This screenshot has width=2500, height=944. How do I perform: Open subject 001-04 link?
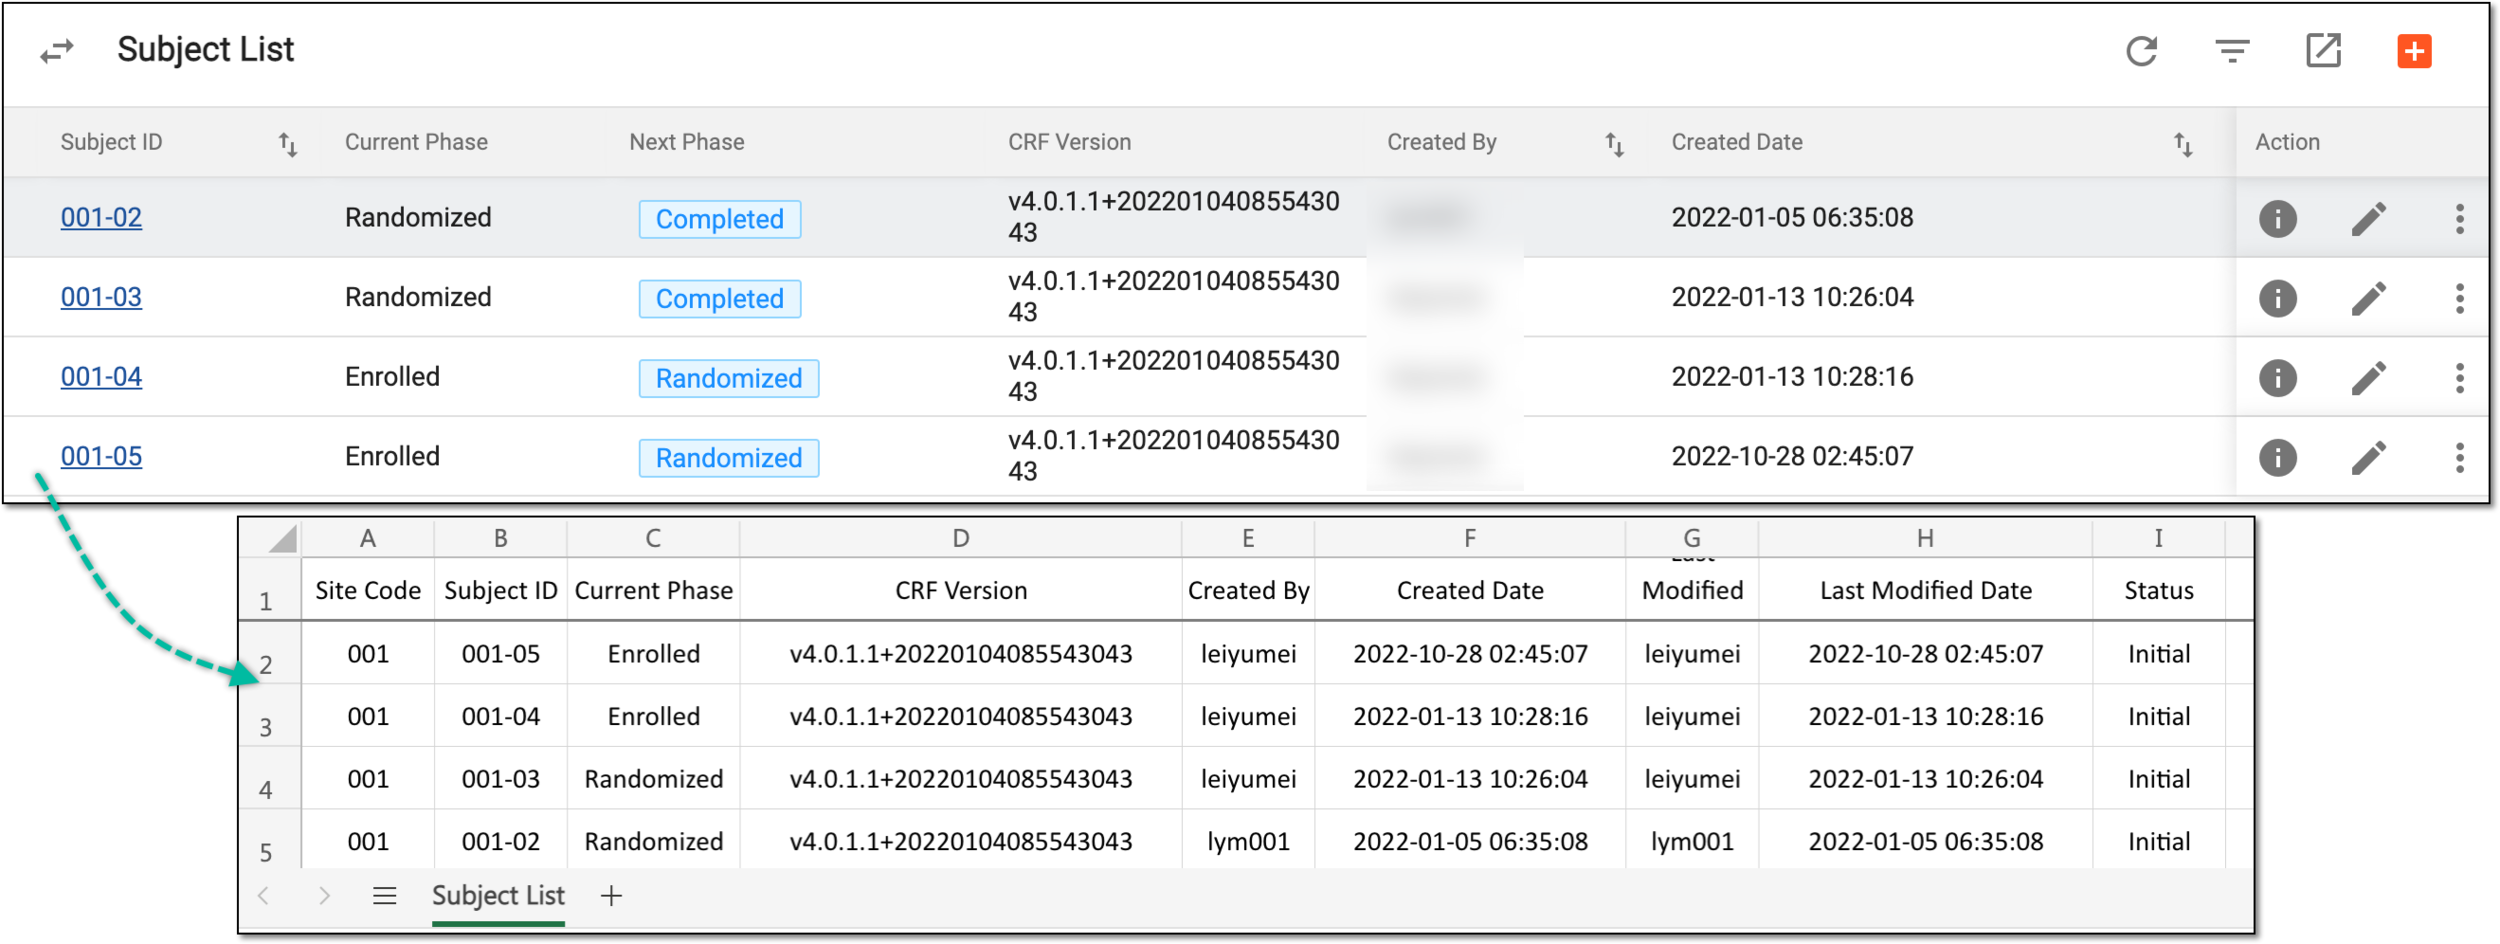pyautogui.click(x=101, y=377)
